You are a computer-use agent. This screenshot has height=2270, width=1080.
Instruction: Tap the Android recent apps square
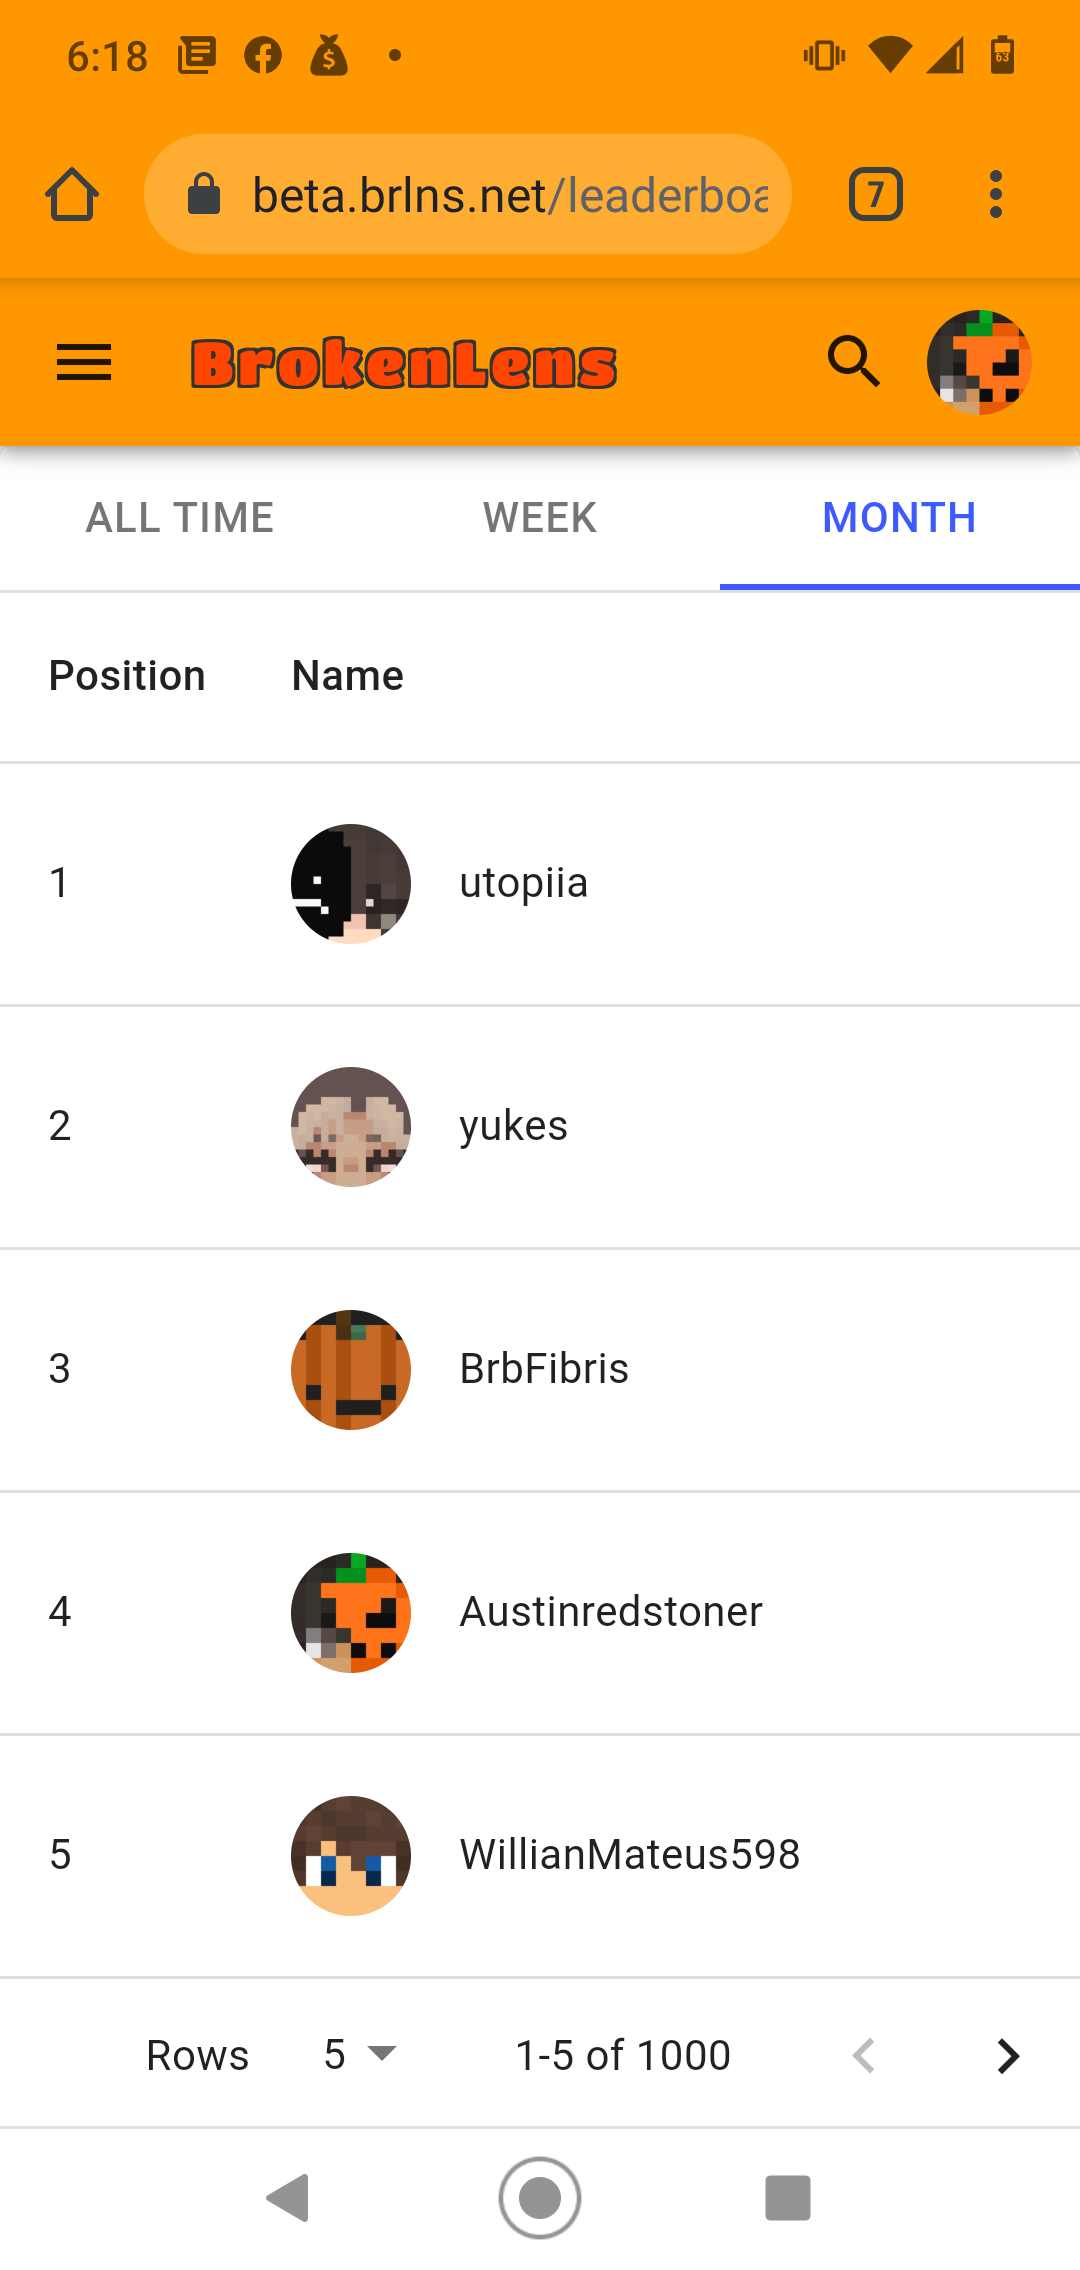point(788,2198)
